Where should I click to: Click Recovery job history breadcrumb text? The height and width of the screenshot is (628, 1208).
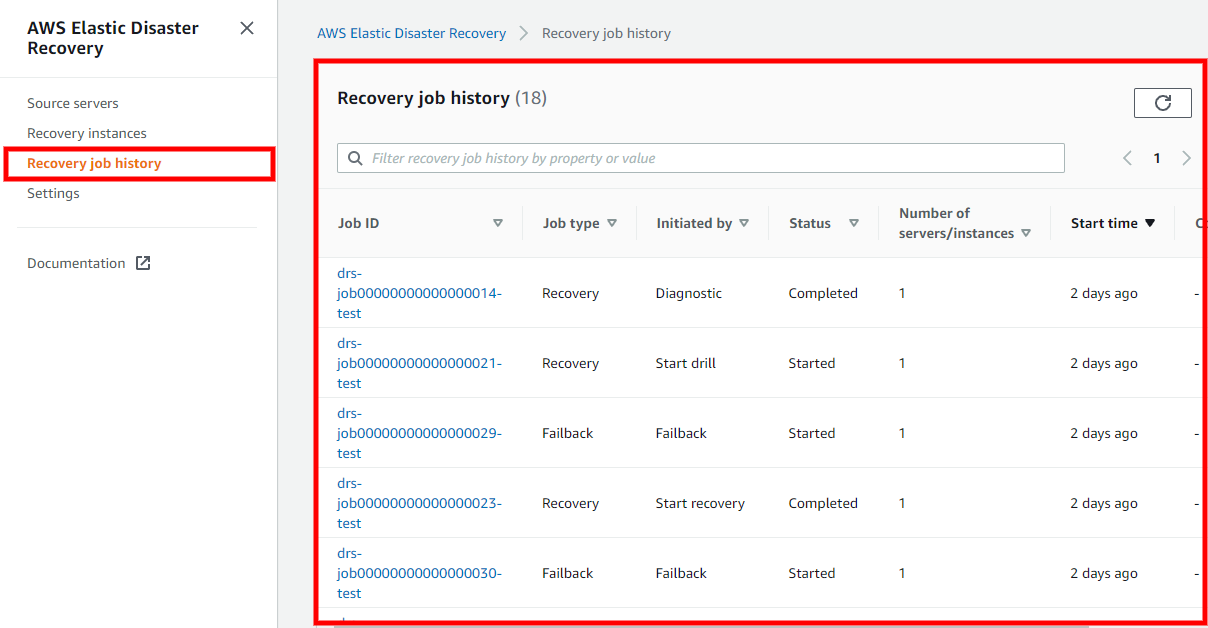pyautogui.click(x=606, y=33)
